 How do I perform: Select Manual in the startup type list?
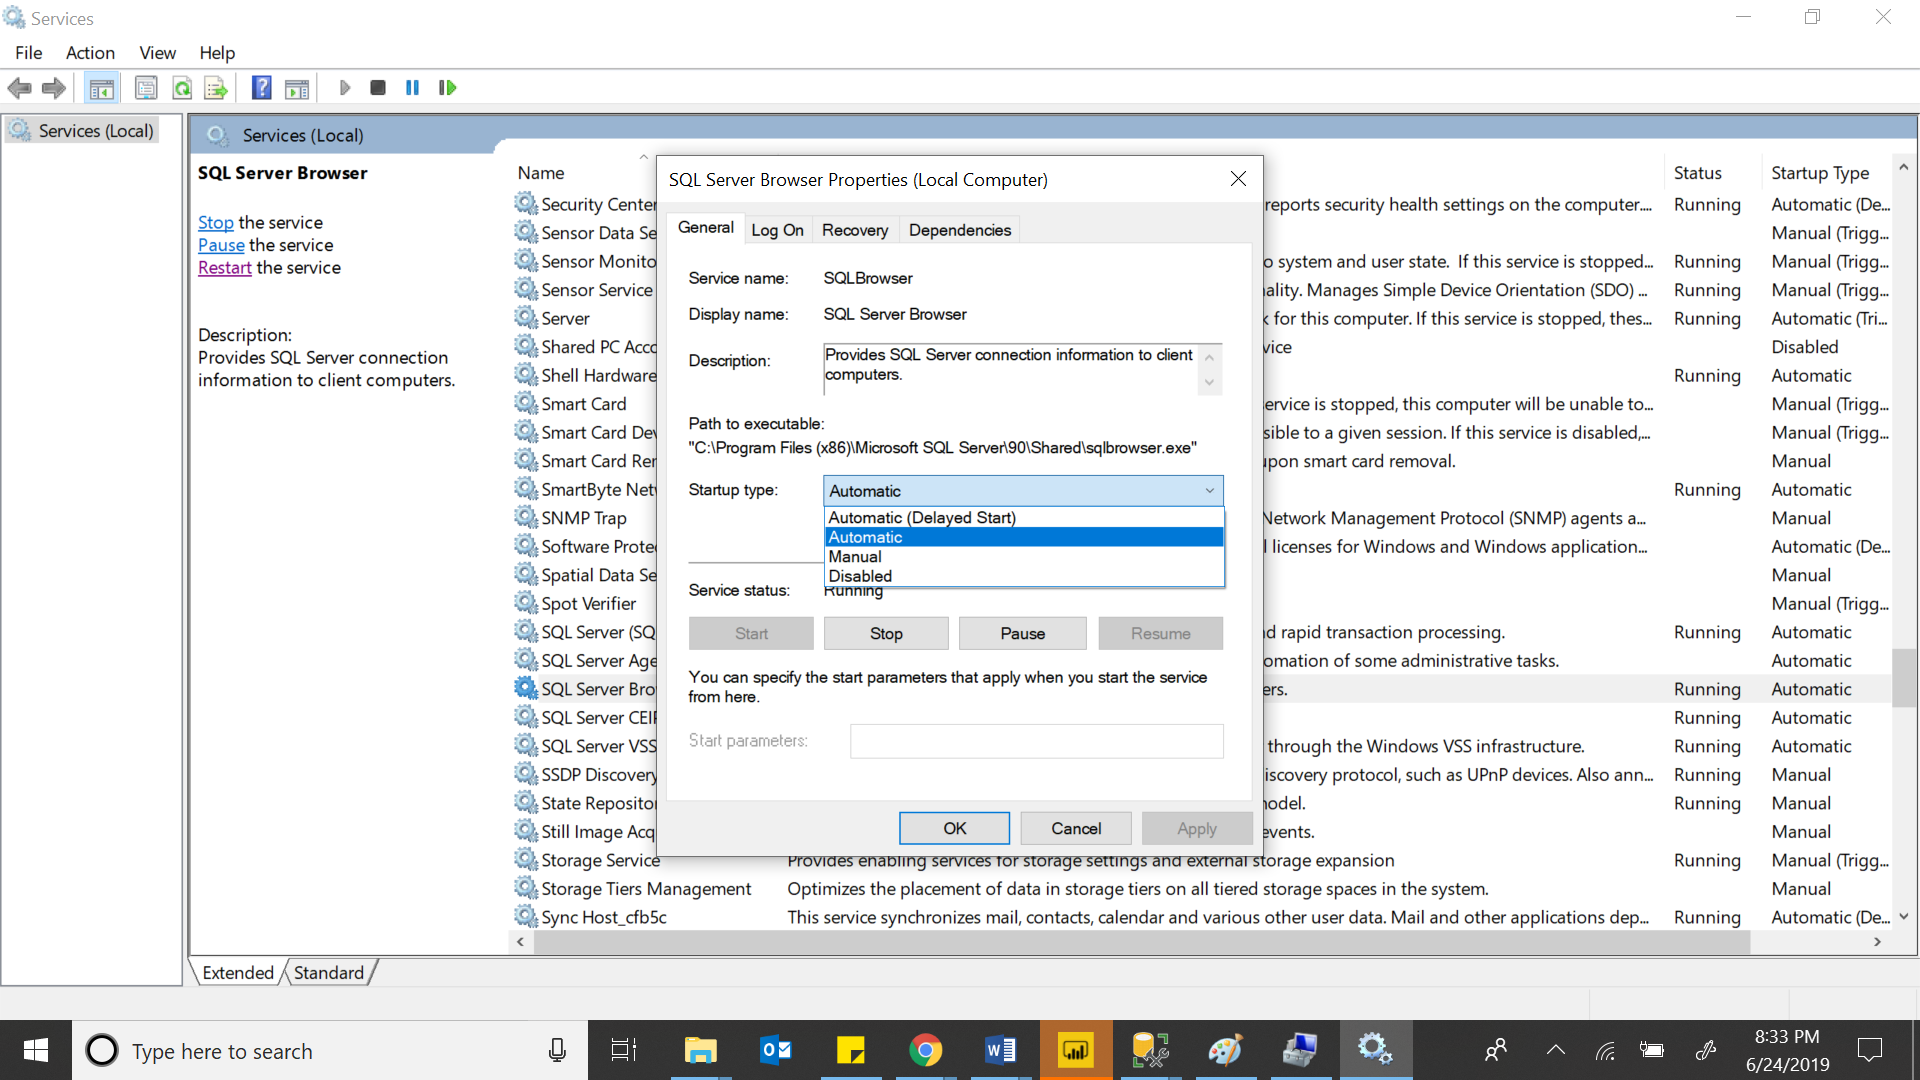click(855, 556)
